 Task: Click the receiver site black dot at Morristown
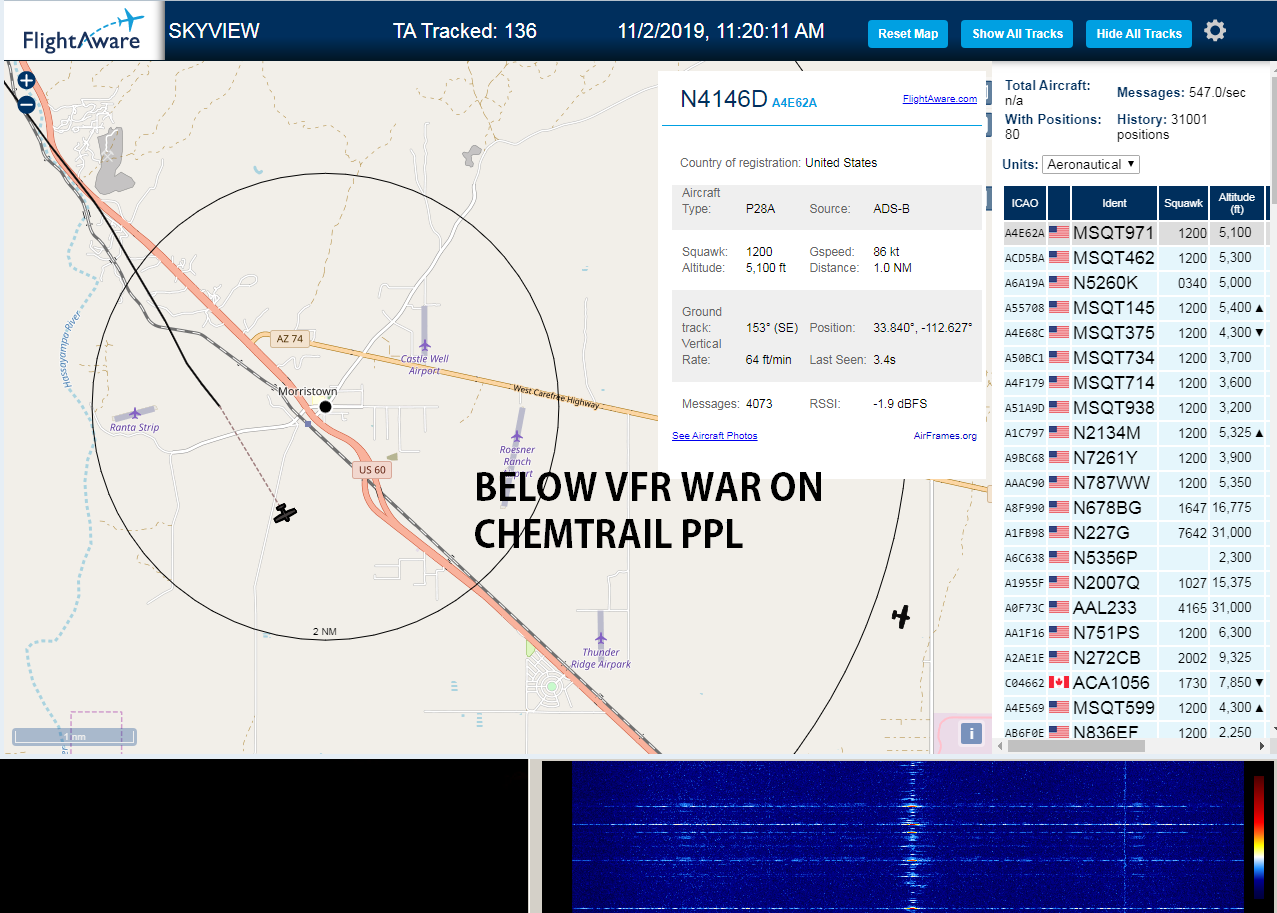(325, 406)
